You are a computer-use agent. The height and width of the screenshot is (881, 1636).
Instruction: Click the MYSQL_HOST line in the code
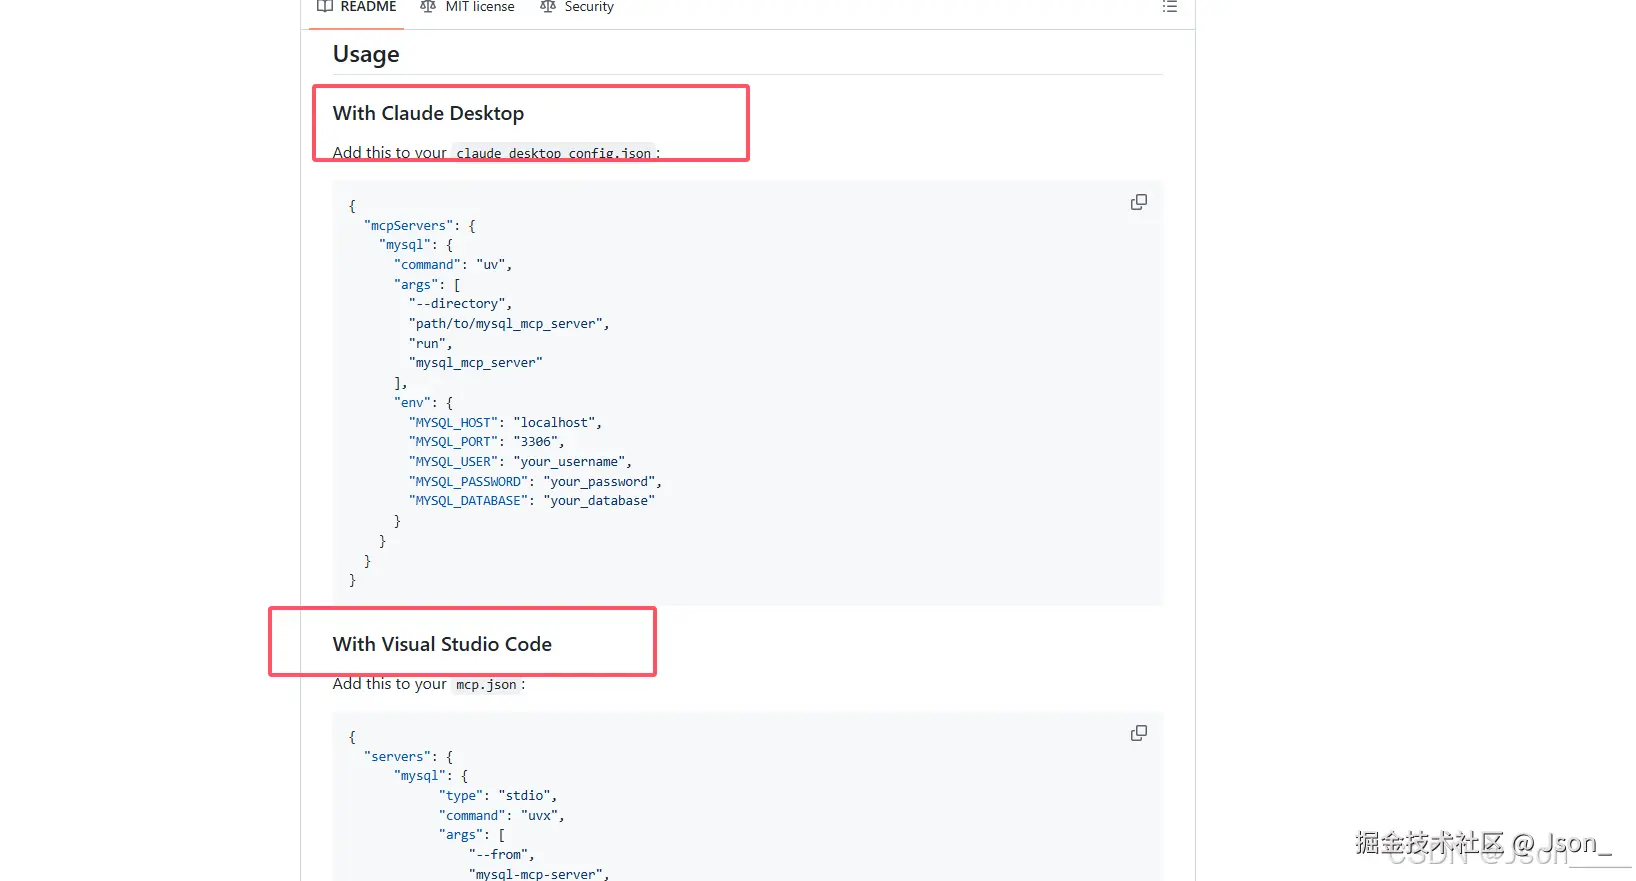click(x=505, y=423)
